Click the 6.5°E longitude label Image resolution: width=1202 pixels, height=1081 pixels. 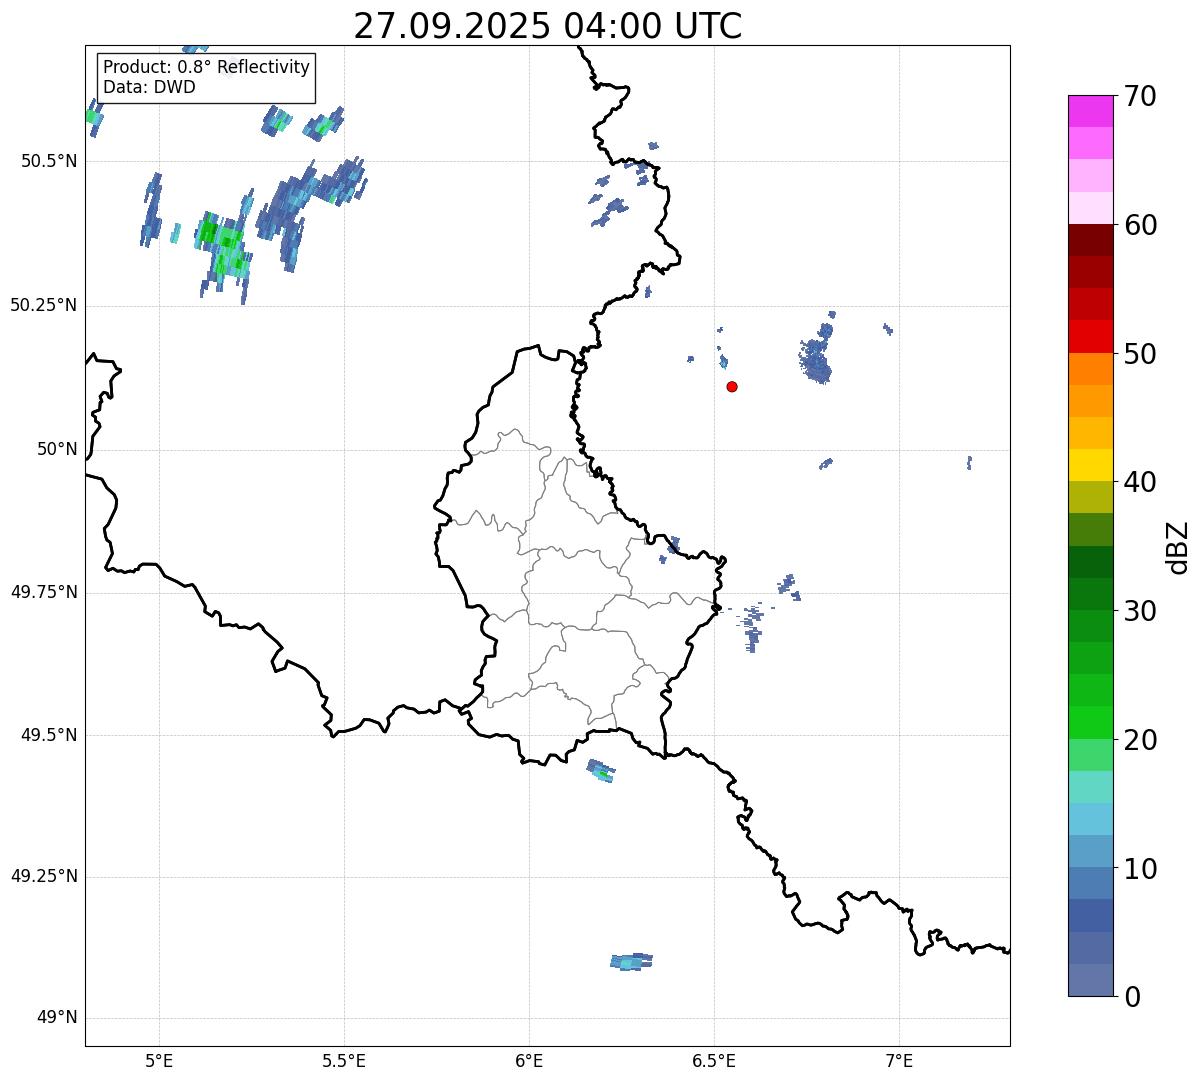click(715, 1060)
